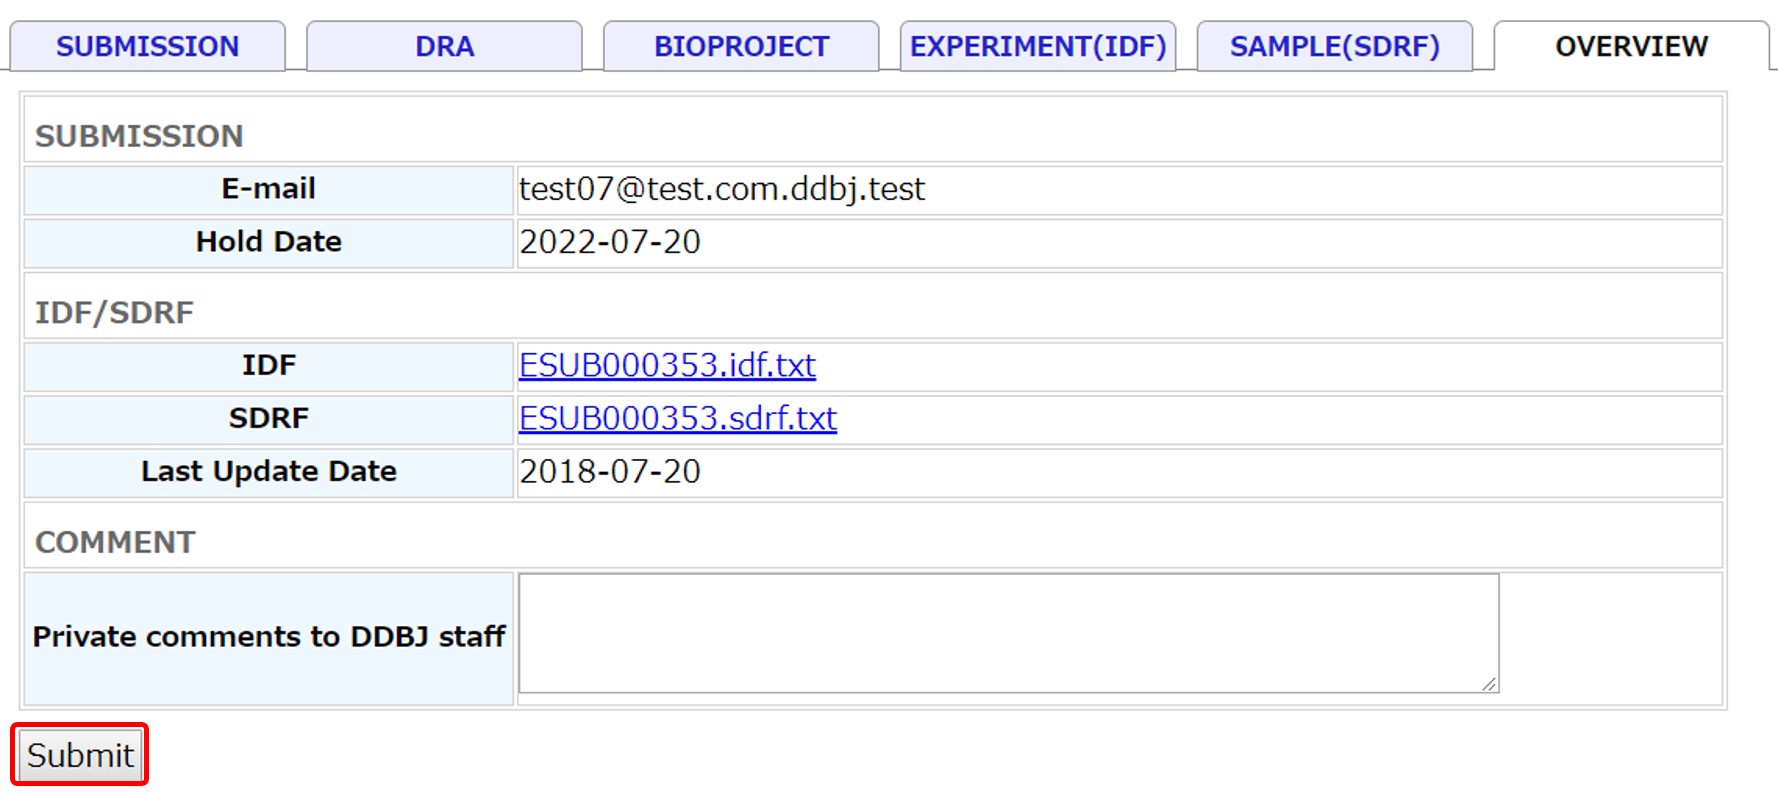Switch to the SUBMISSION tab

coord(147,47)
